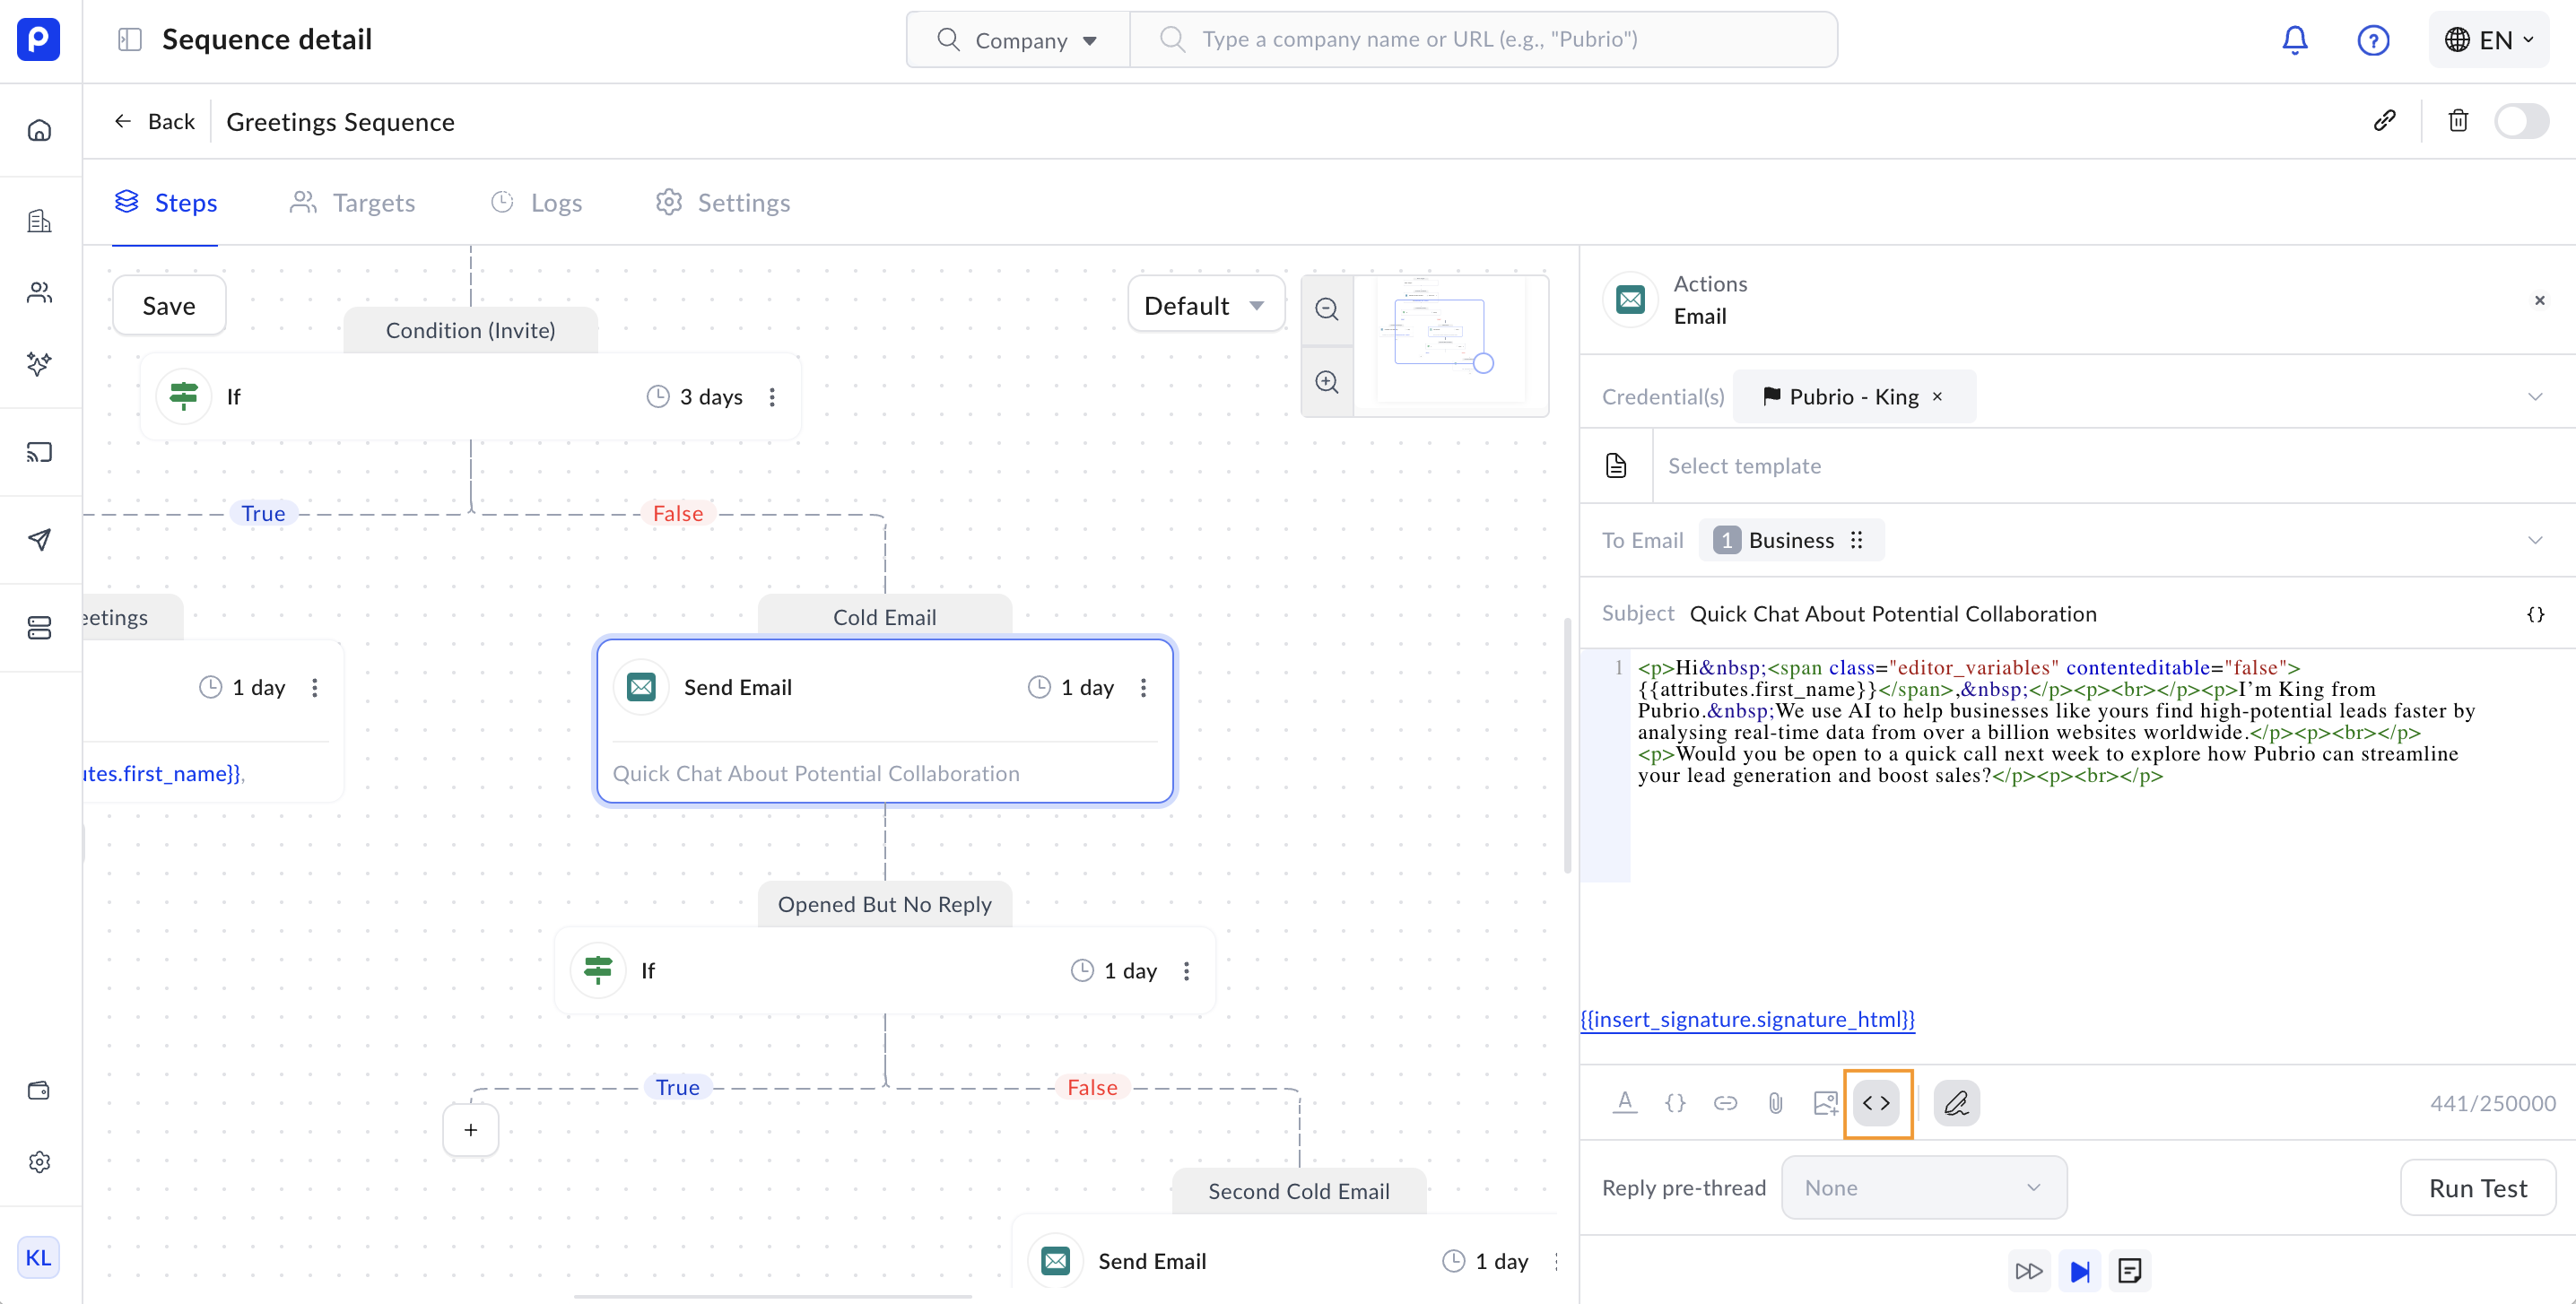The width and height of the screenshot is (2576, 1304).
Task: Click the insert image icon
Action: [1825, 1103]
